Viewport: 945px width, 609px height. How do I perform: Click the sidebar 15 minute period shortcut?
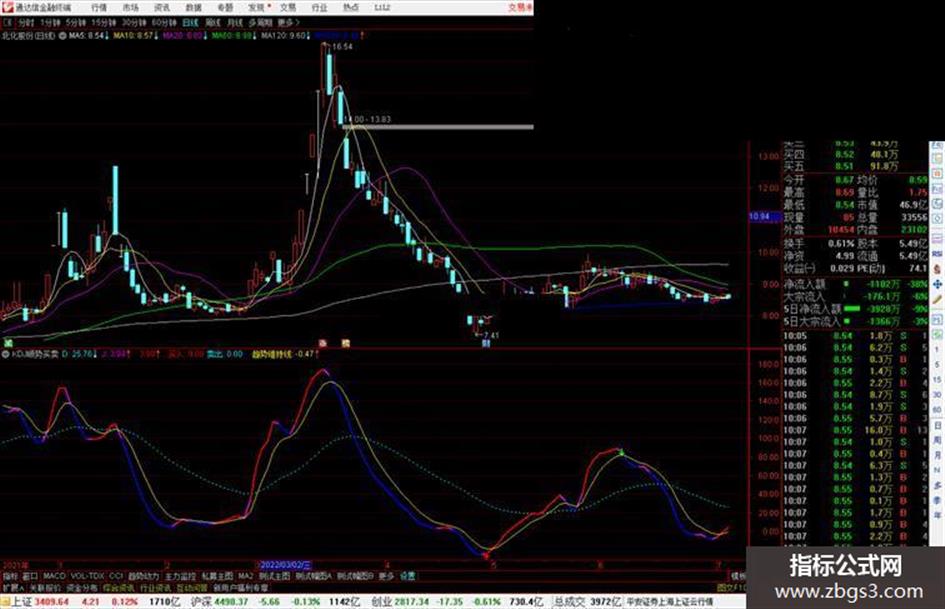937,379
